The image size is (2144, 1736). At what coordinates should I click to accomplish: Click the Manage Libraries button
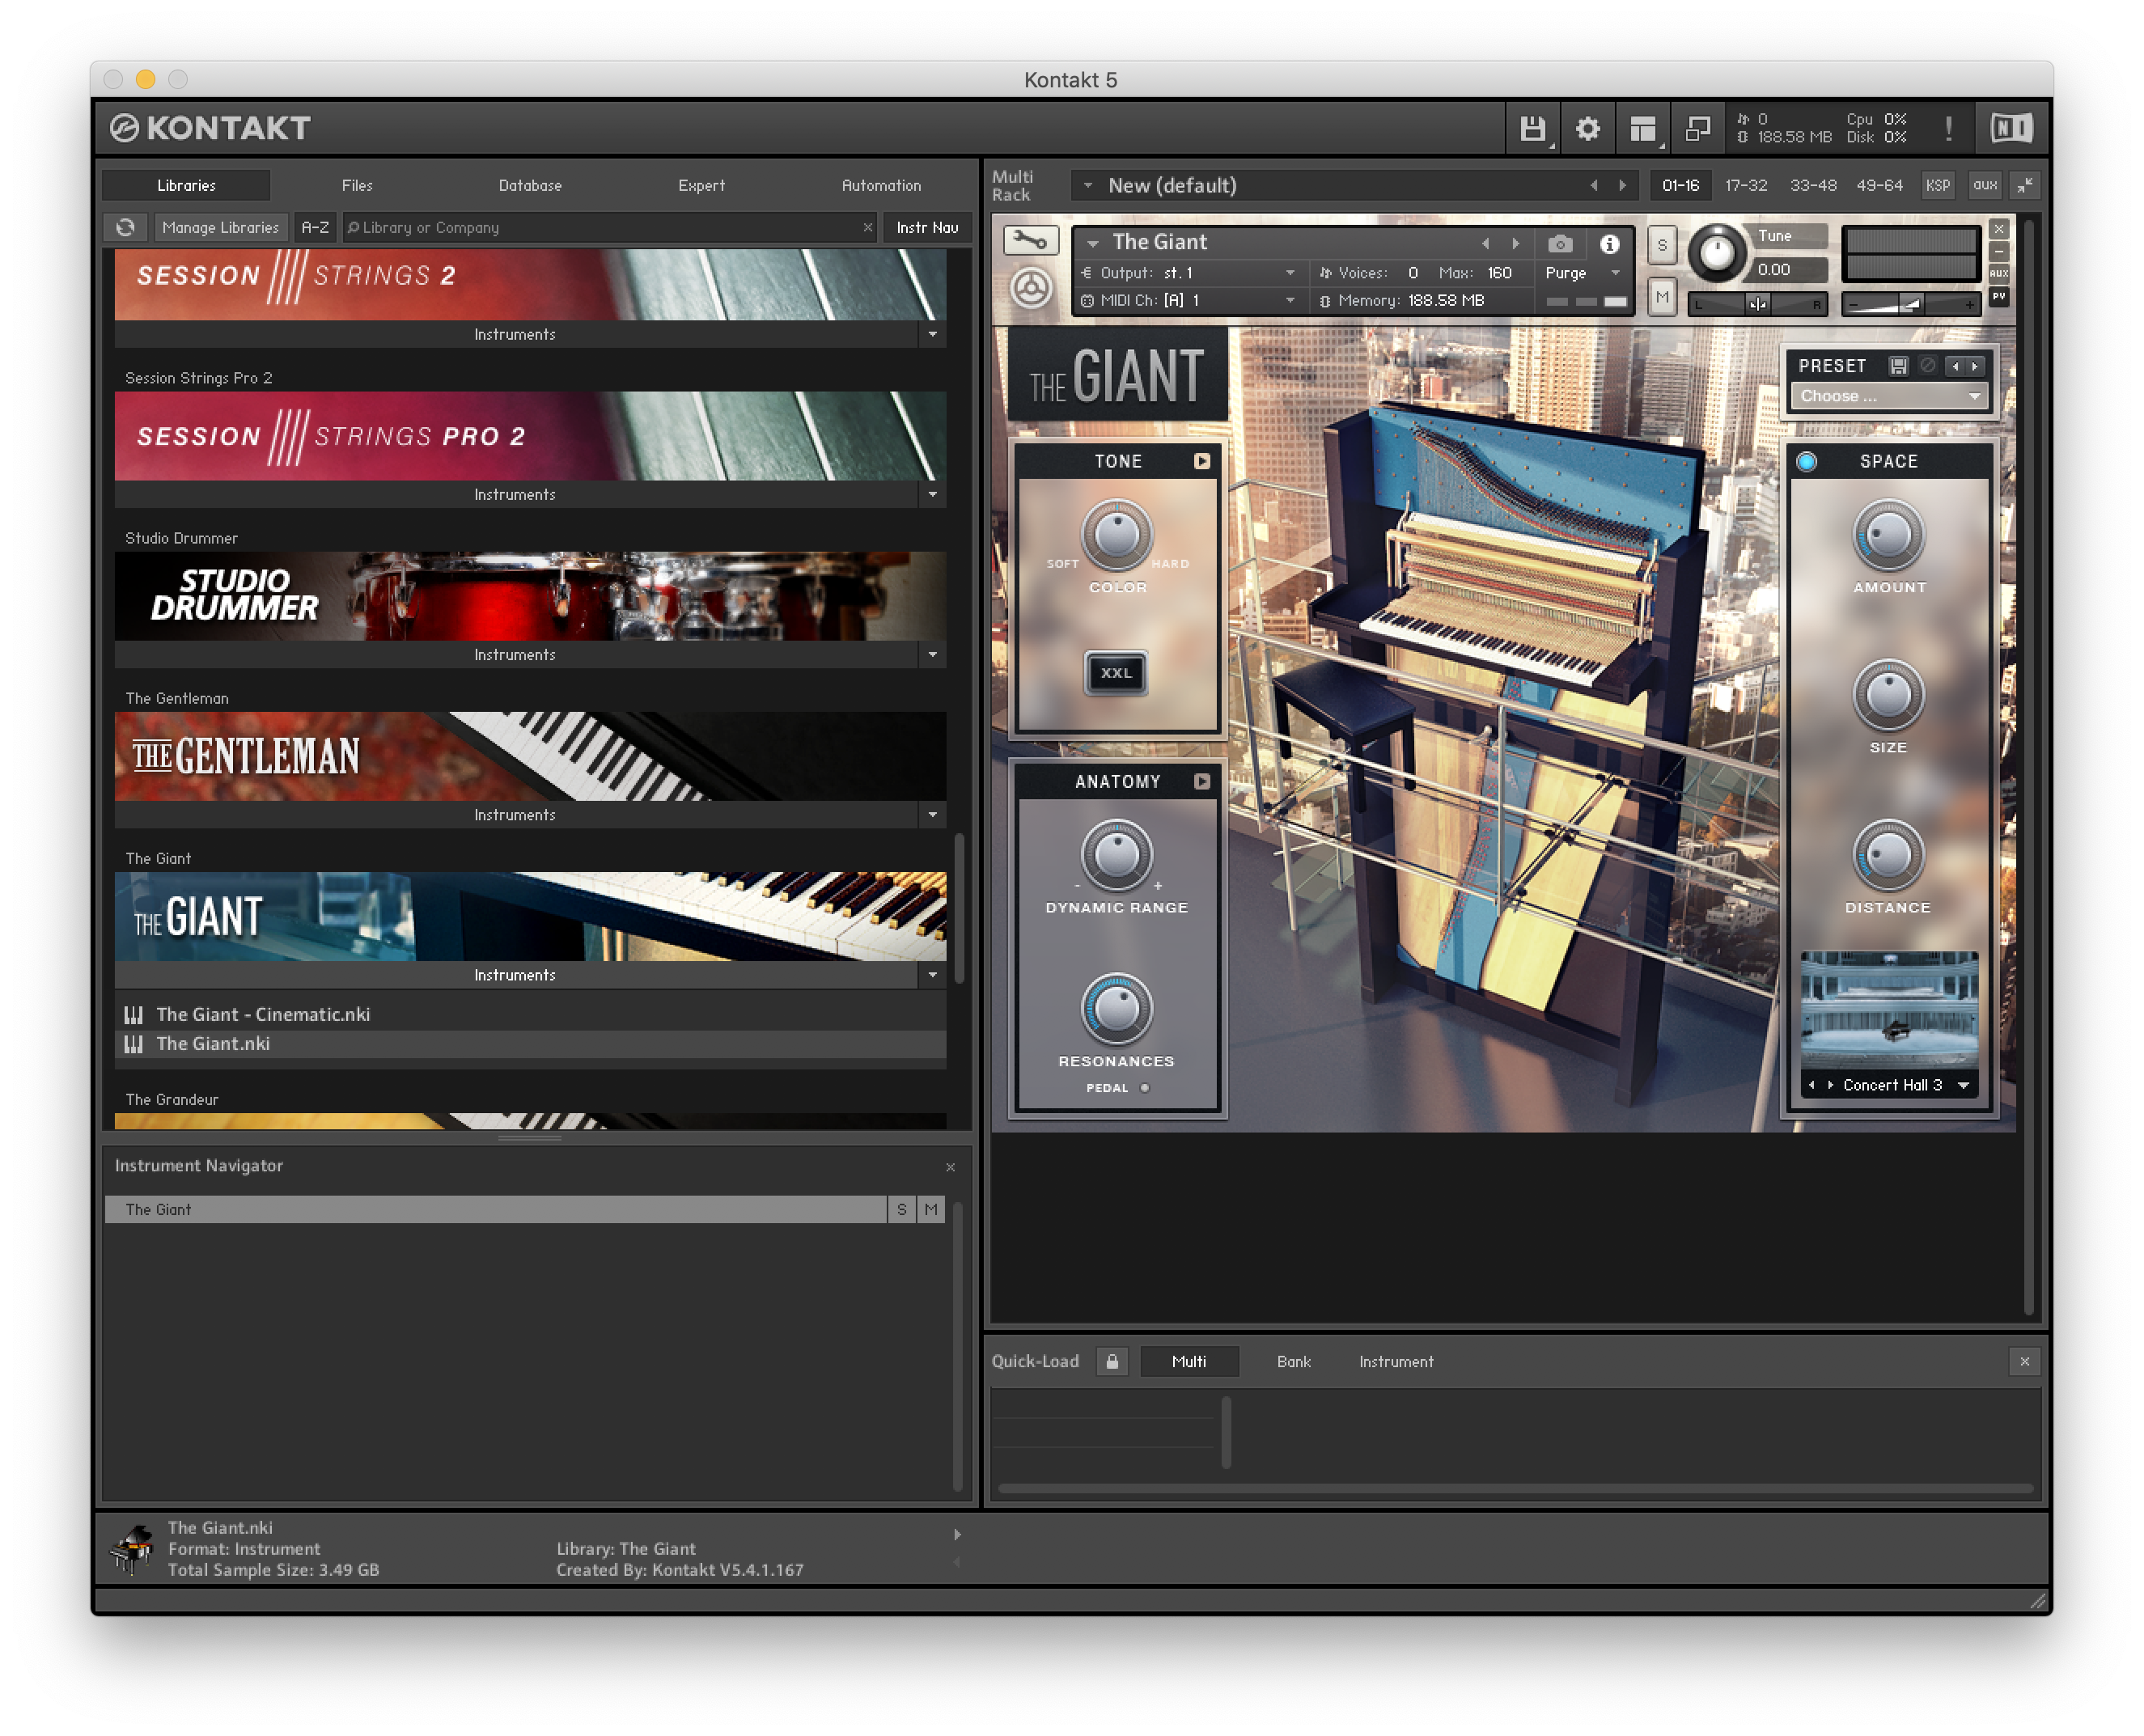pyautogui.click(x=220, y=227)
